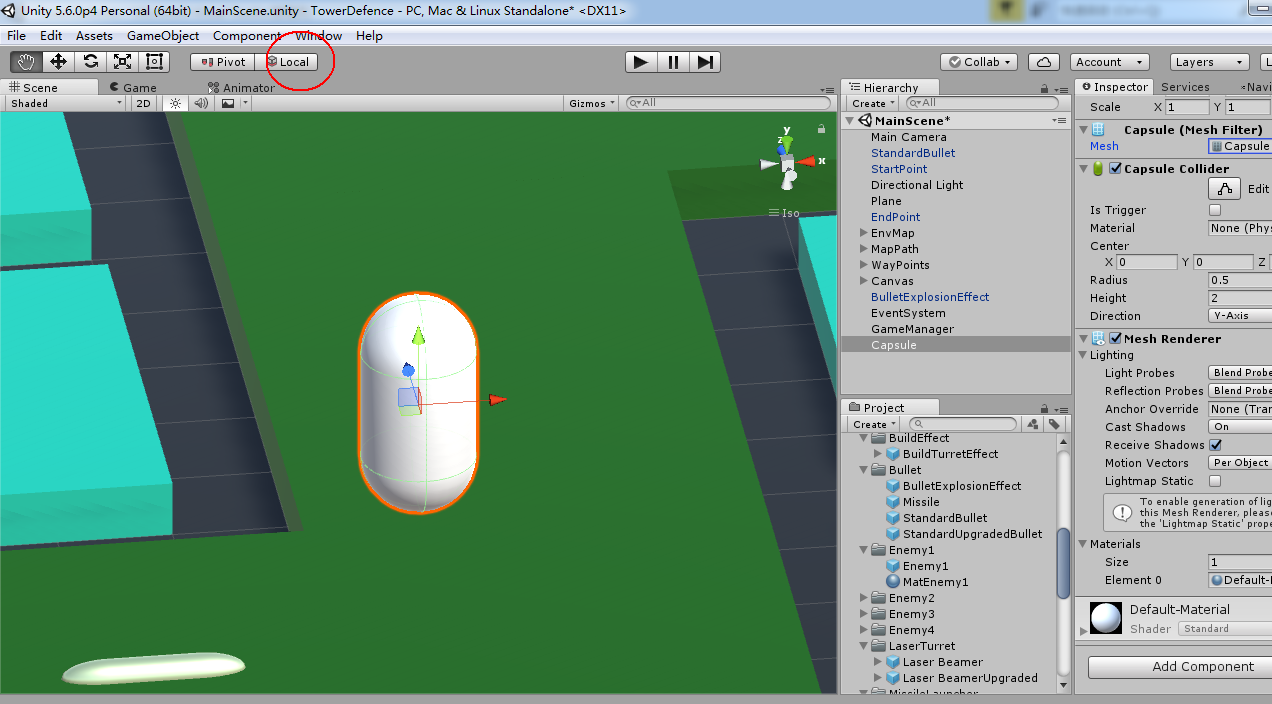Open the GameObject menu
Image resolution: width=1272 pixels, height=704 pixels.
tap(163, 35)
